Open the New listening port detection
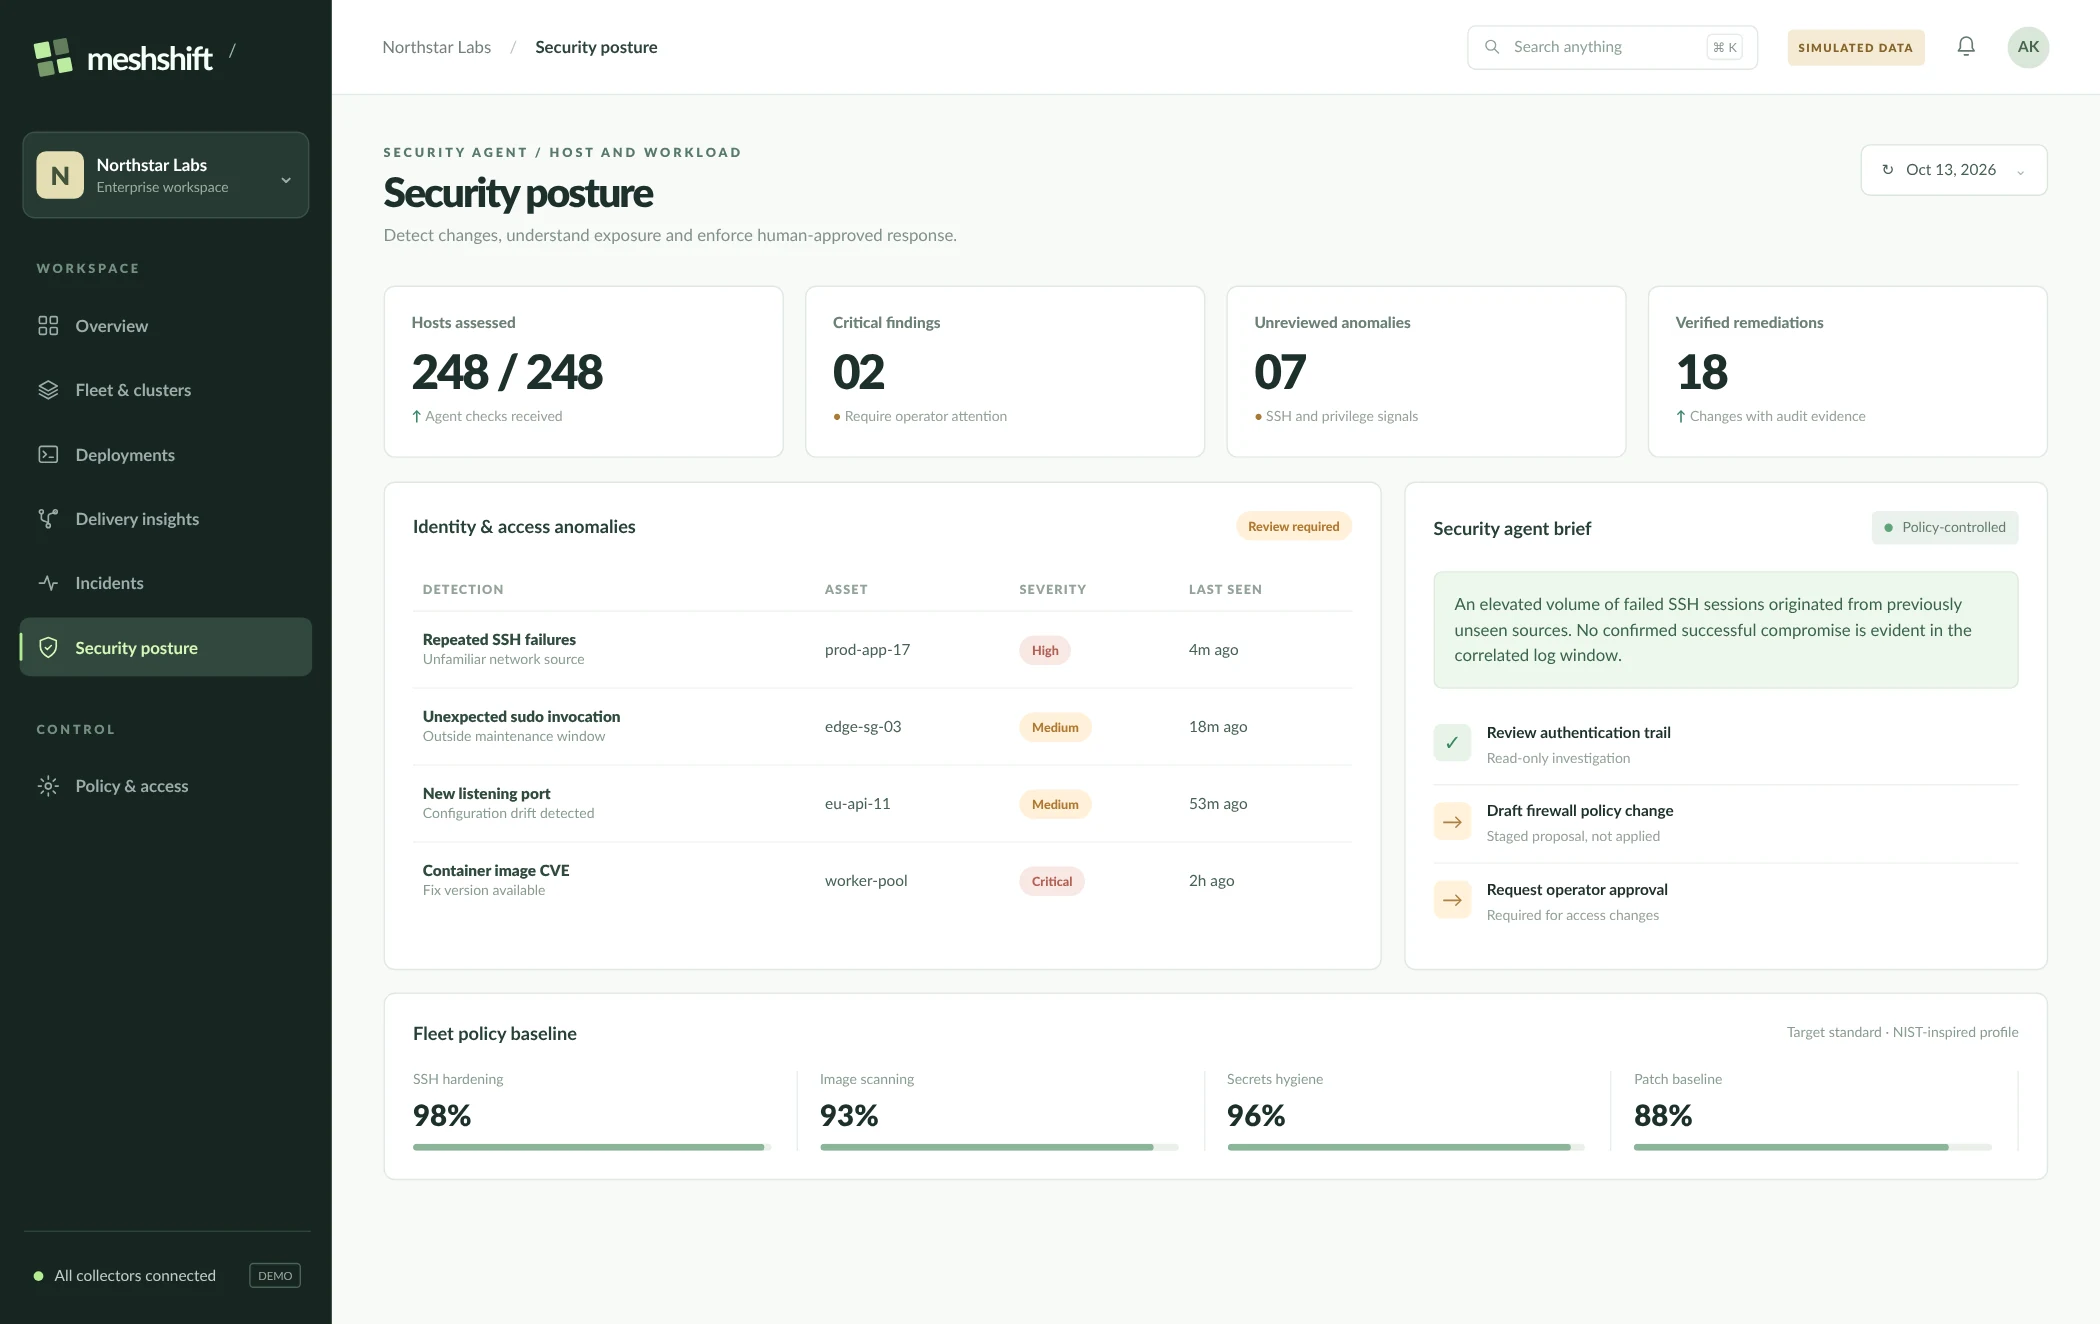 [882, 804]
